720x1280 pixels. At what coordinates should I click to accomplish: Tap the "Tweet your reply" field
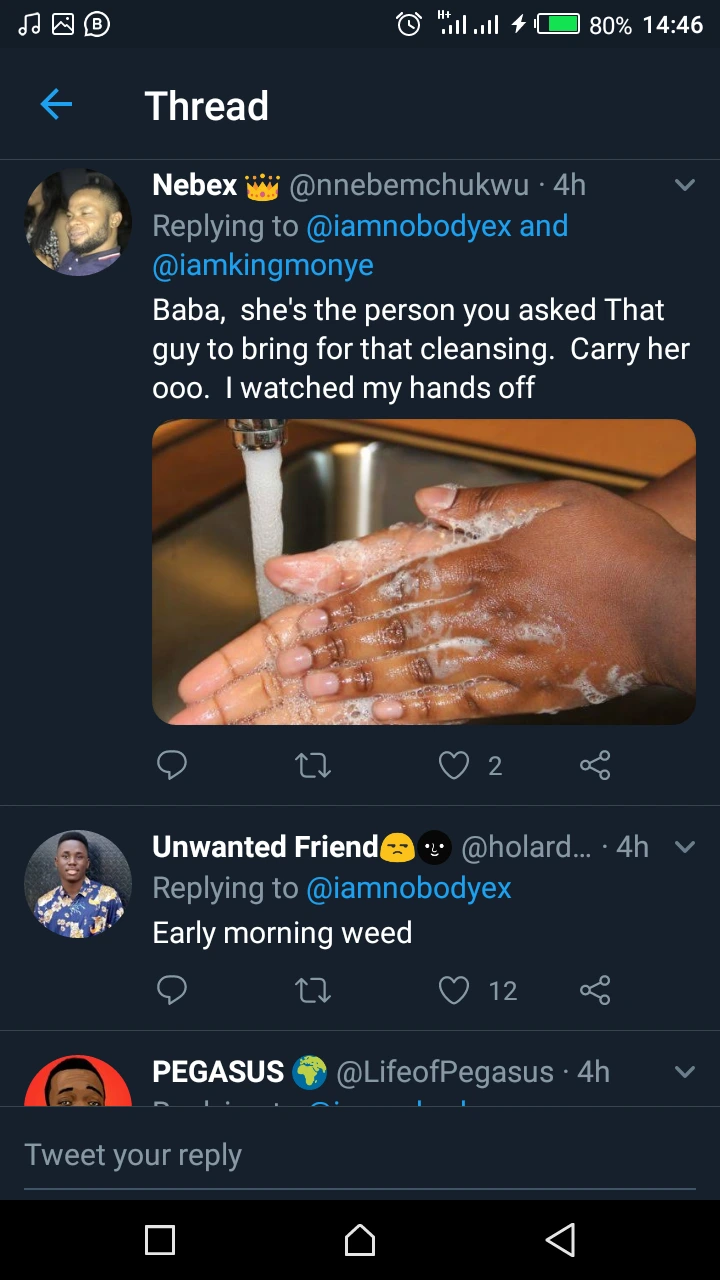click(x=360, y=1155)
